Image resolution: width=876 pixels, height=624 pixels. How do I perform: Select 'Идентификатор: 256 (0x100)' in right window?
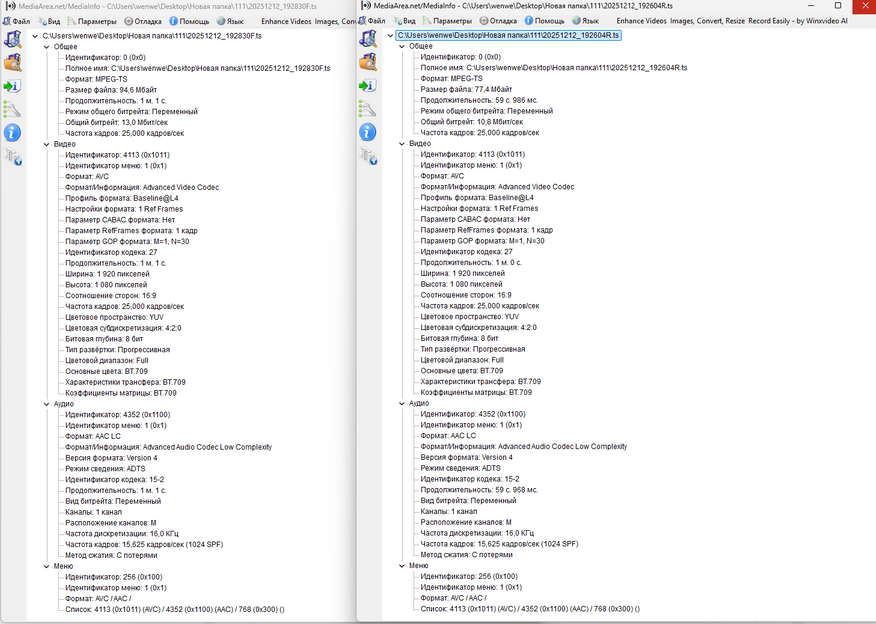tap(469, 577)
